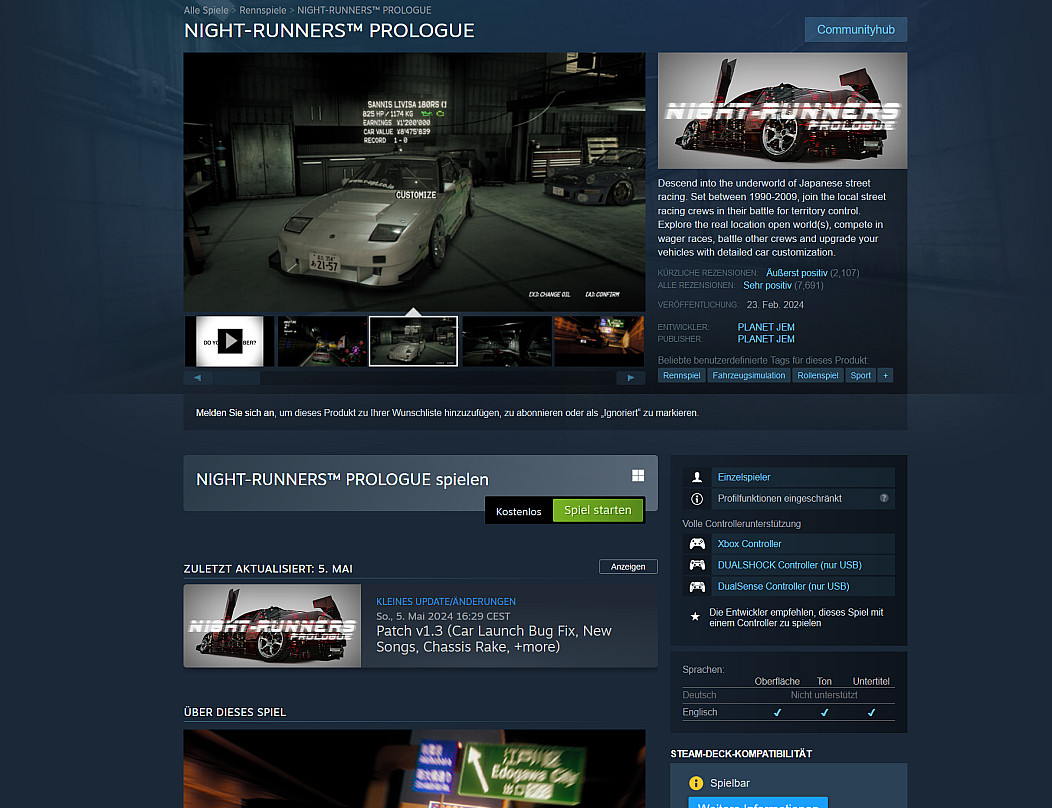Click Englisch Ton checkmark

[x=825, y=713]
